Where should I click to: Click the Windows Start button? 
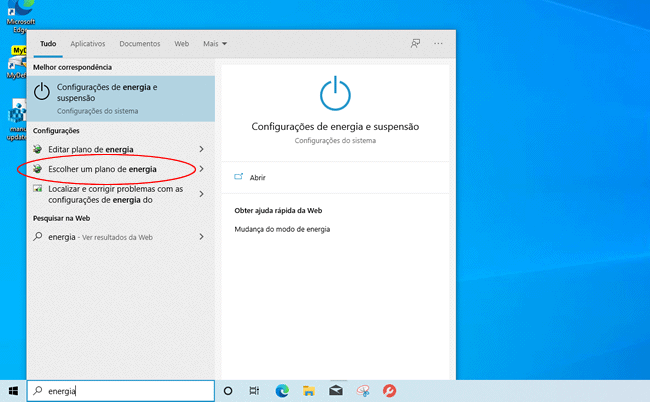click(x=13, y=391)
